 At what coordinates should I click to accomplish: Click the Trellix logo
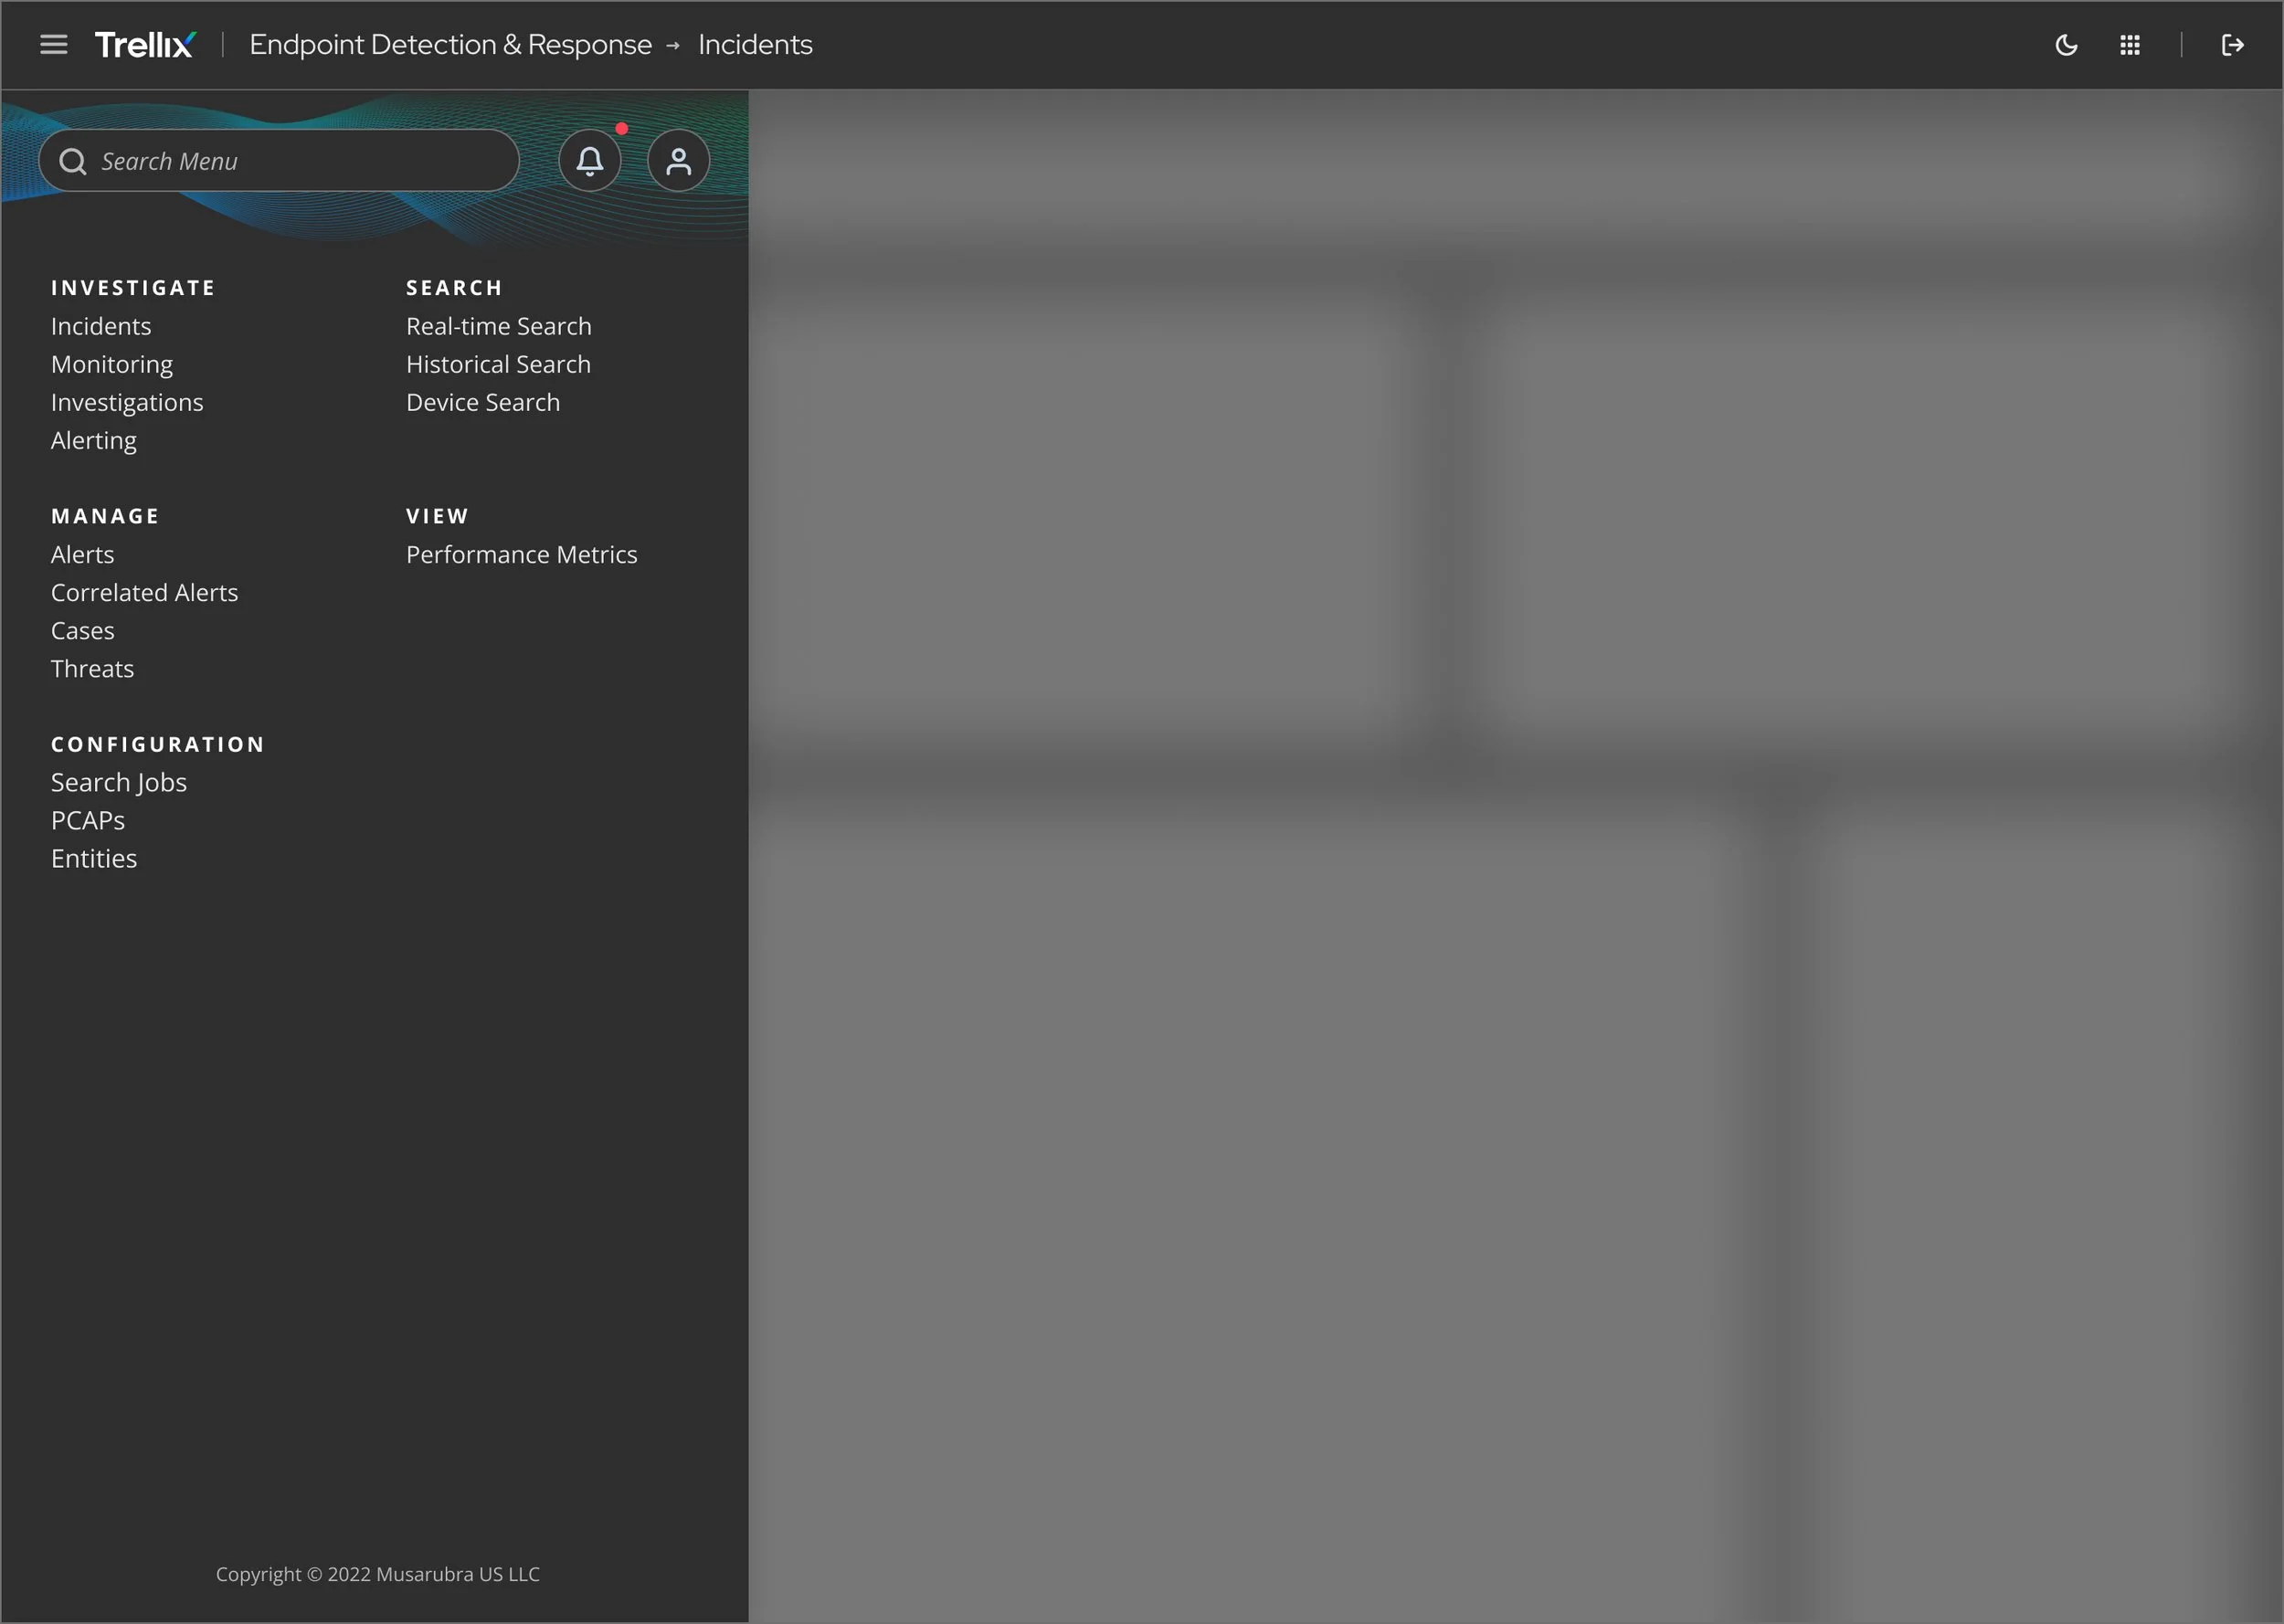point(144,43)
